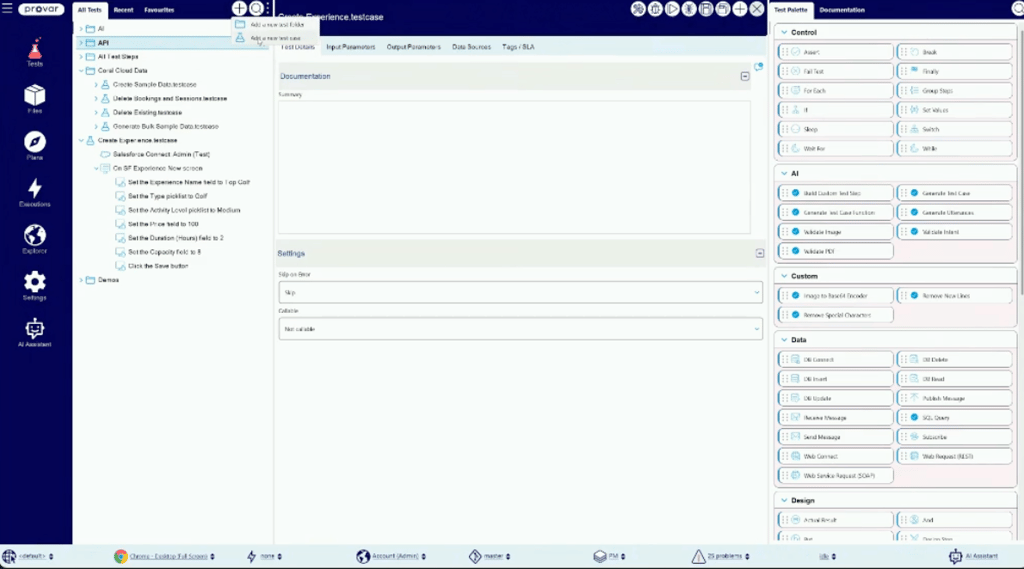
Task: Select the Send Message palette item
Action: point(835,436)
